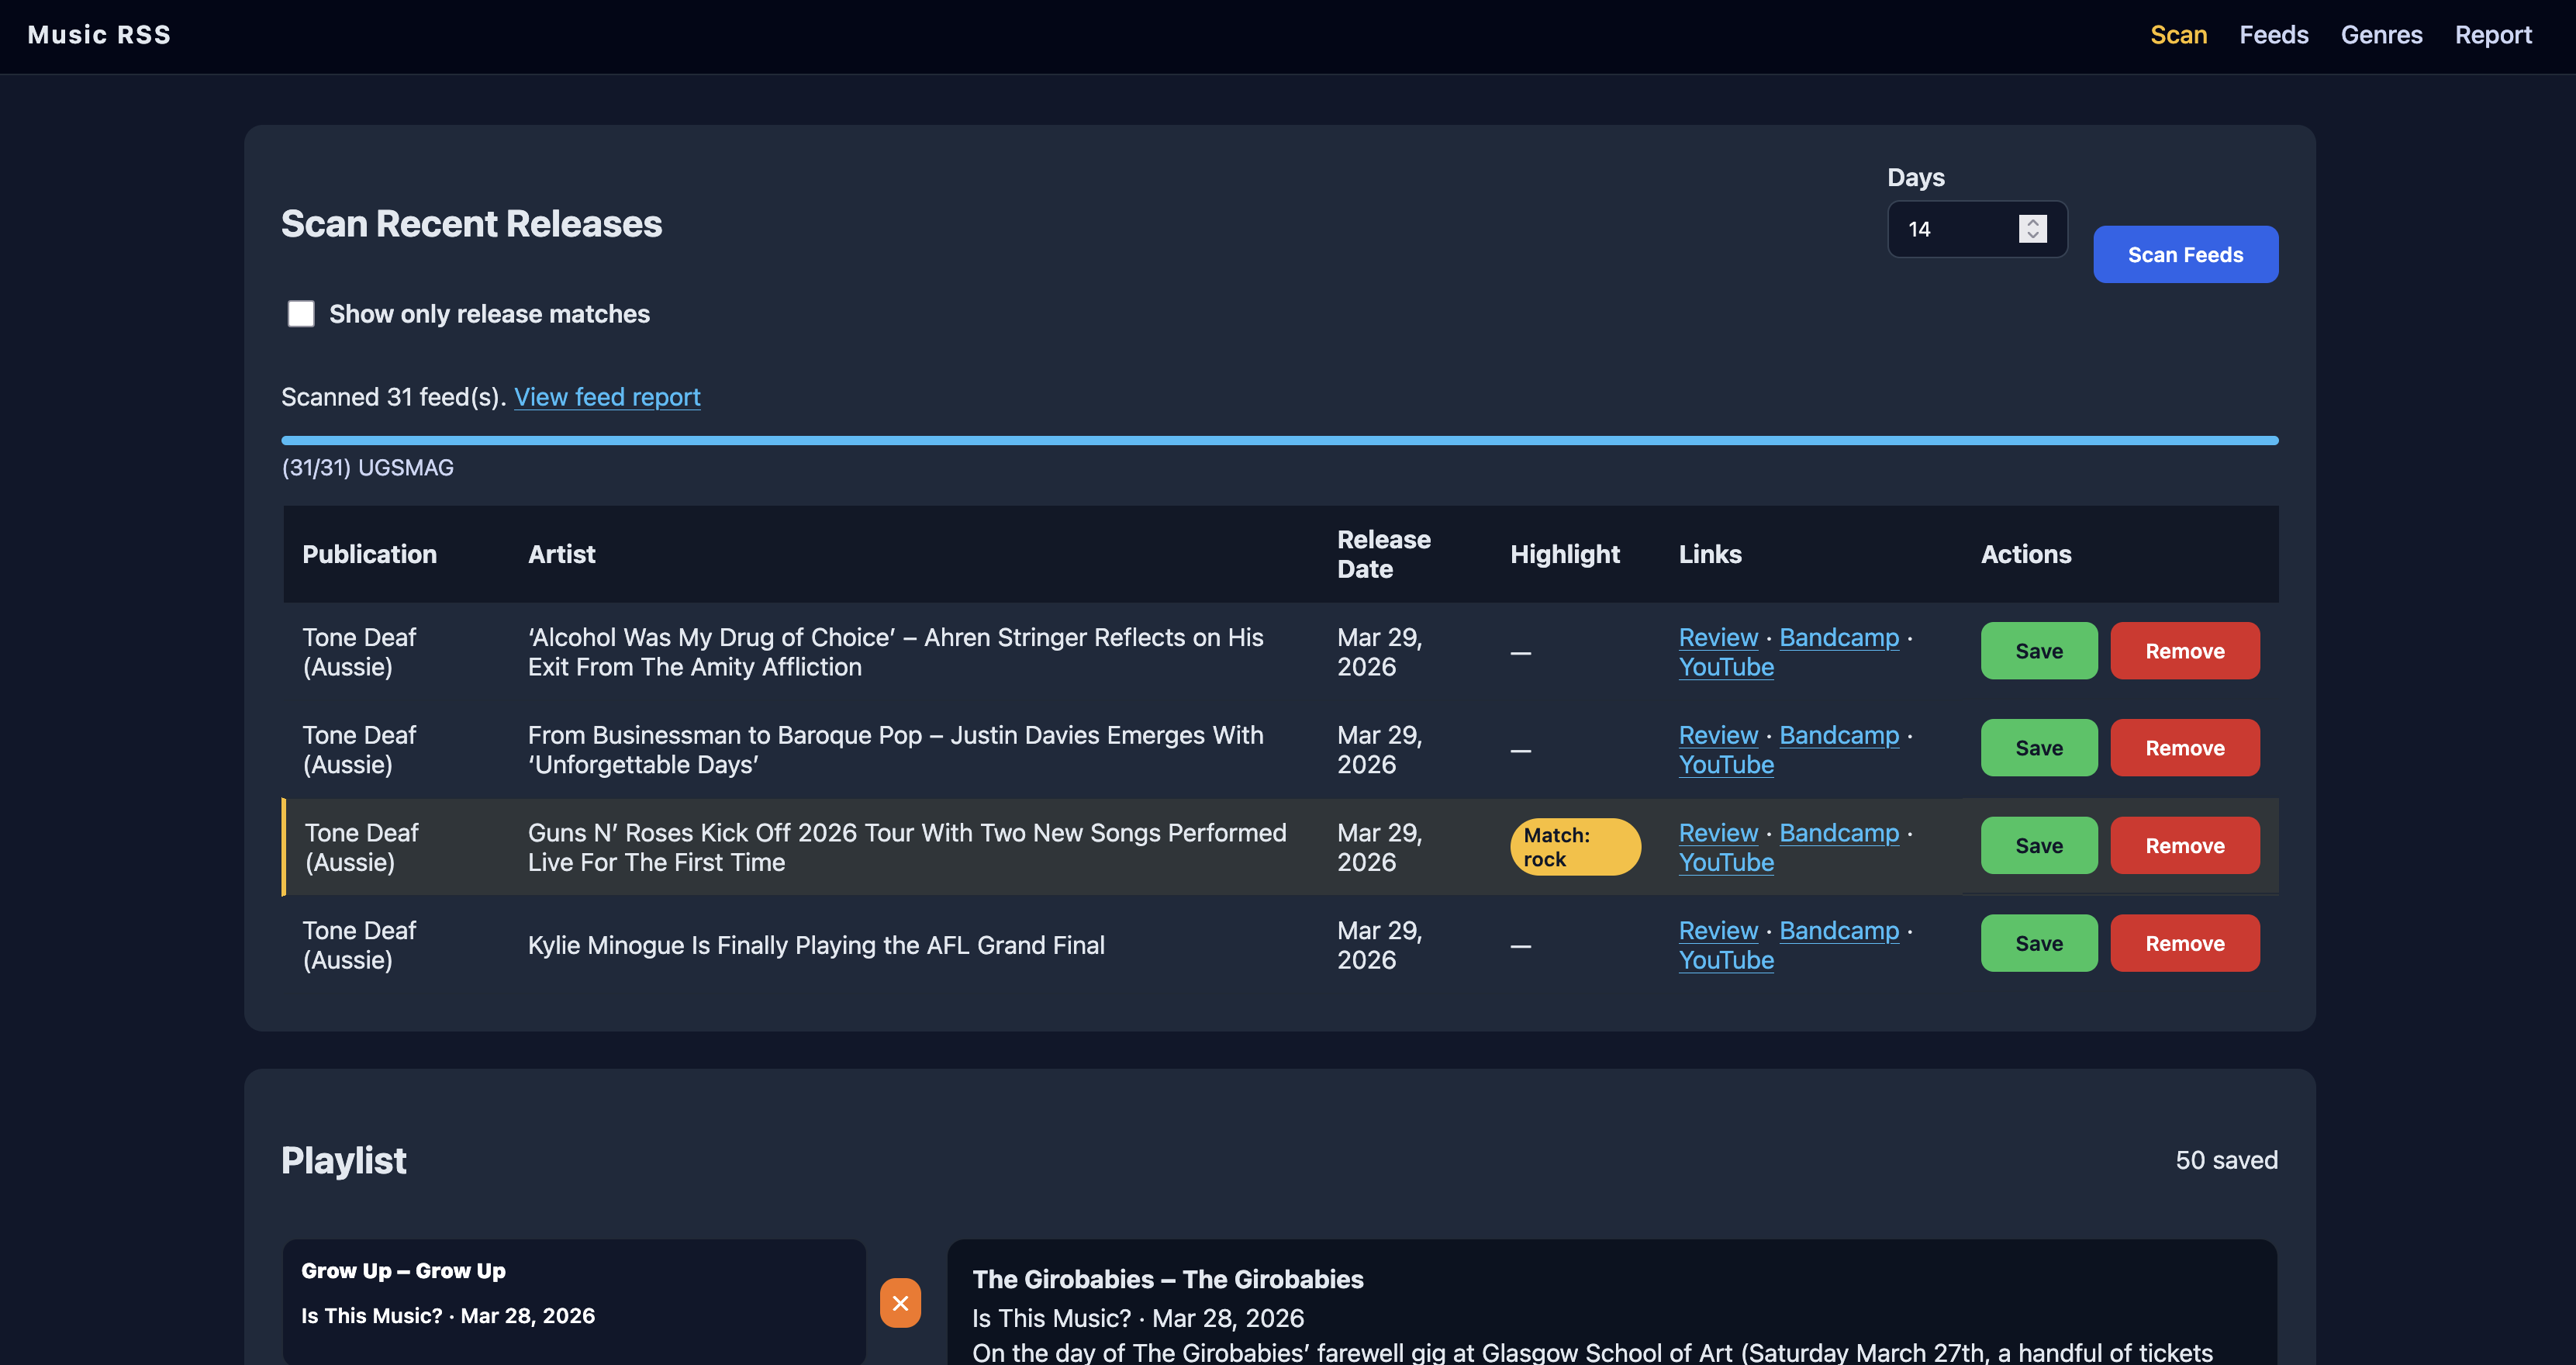
Task: Click the Music RSS logo title
Action: (99, 35)
